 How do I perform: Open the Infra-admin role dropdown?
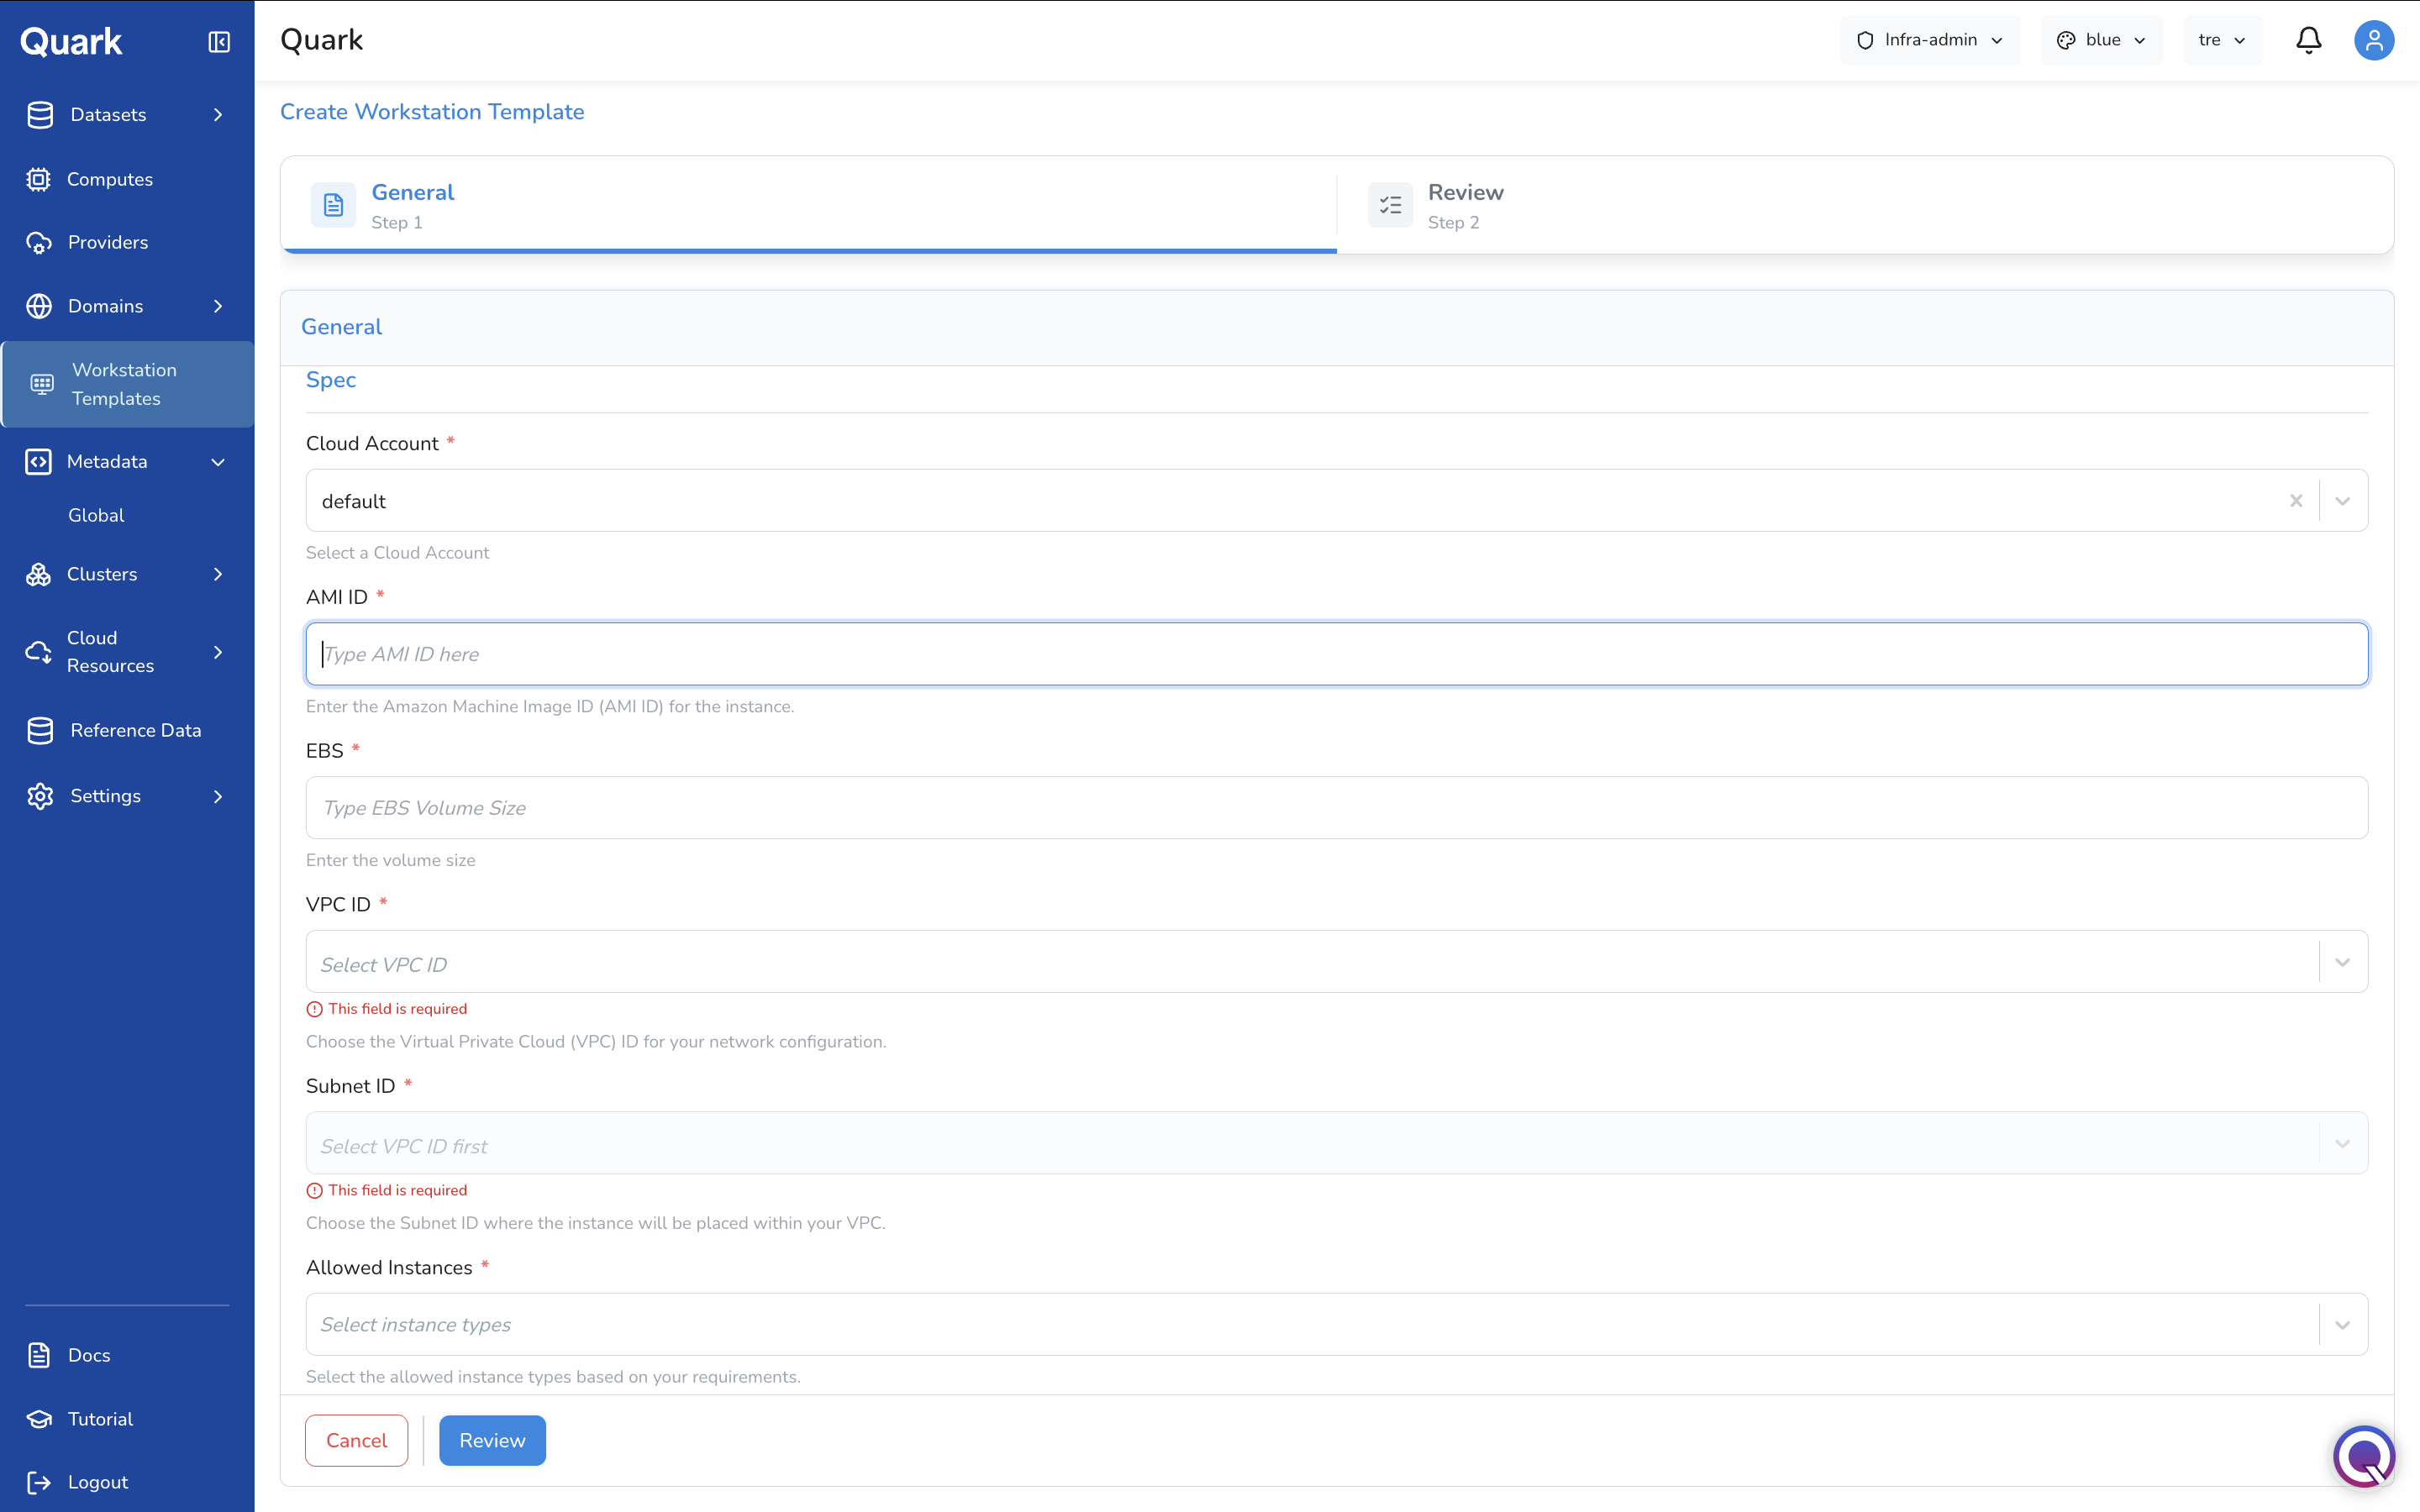[1929, 40]
